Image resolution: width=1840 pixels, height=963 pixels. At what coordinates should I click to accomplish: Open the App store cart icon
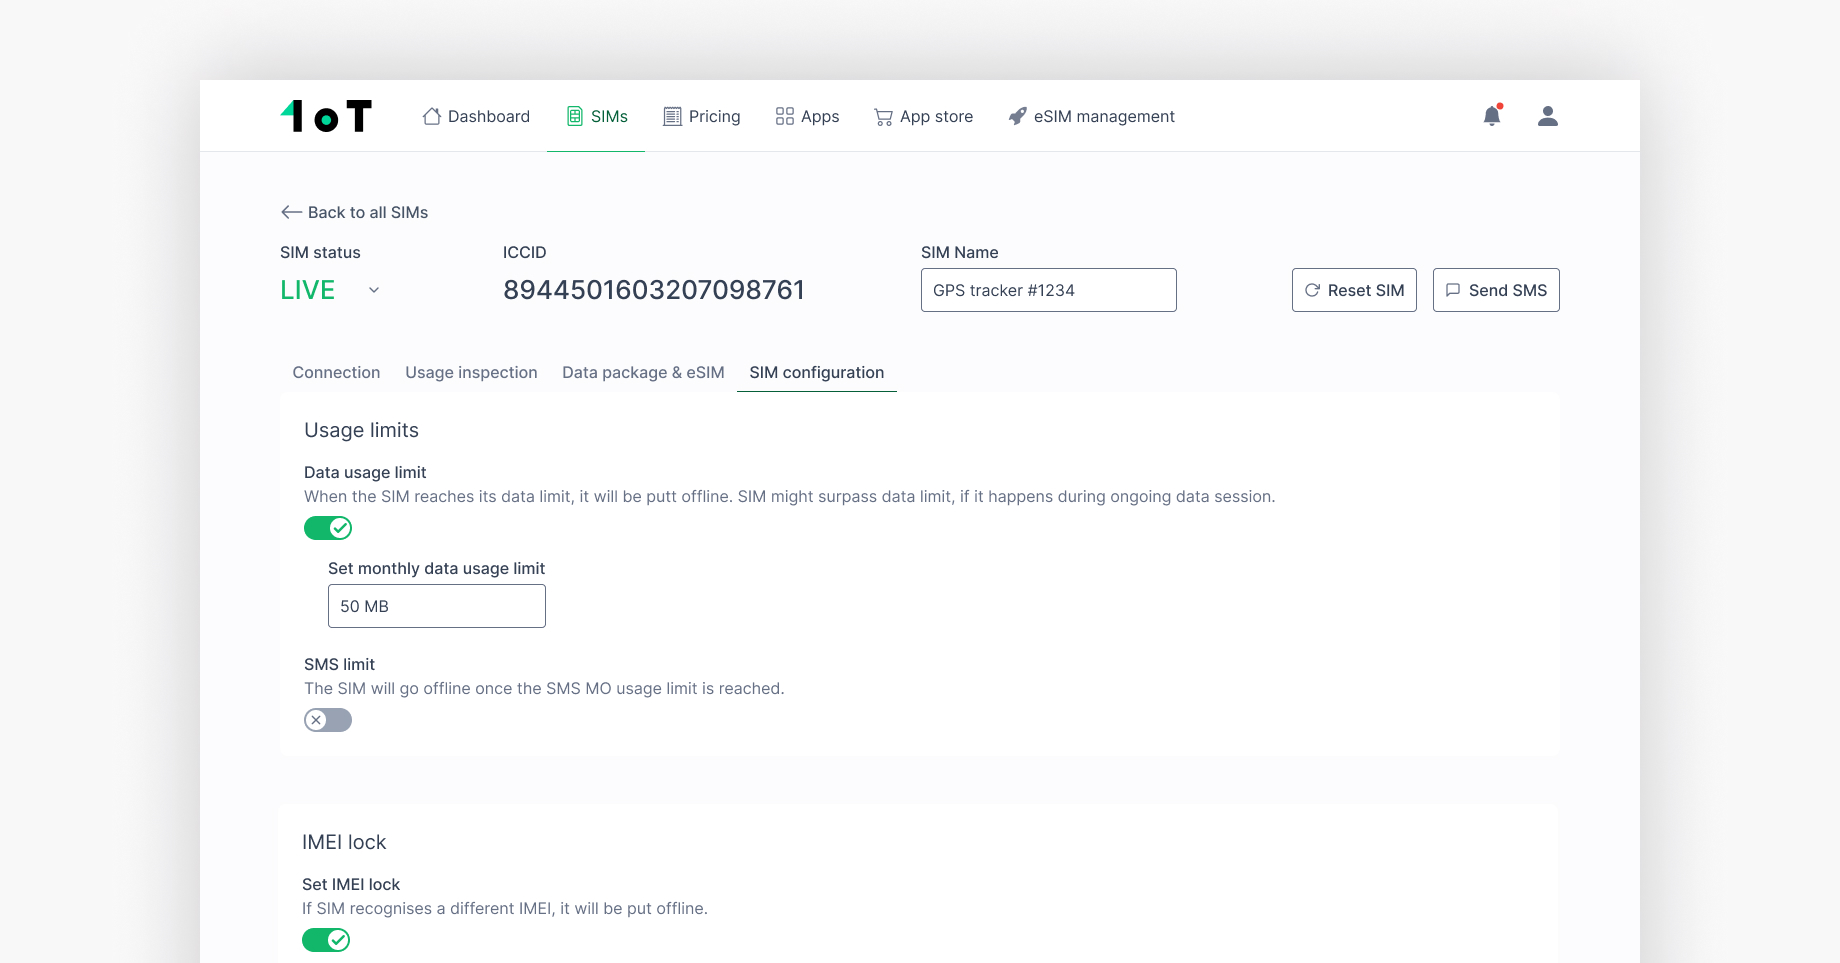(883, 116)
